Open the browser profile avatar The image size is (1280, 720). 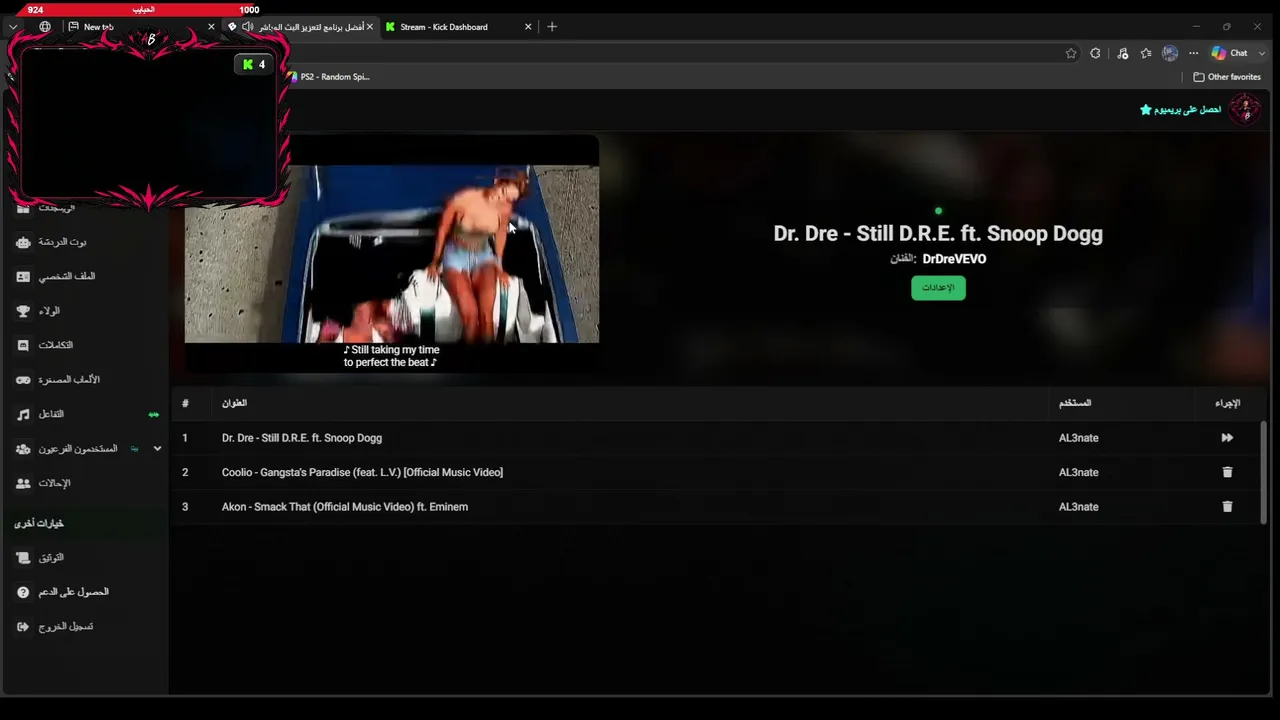pos(1170,53)
